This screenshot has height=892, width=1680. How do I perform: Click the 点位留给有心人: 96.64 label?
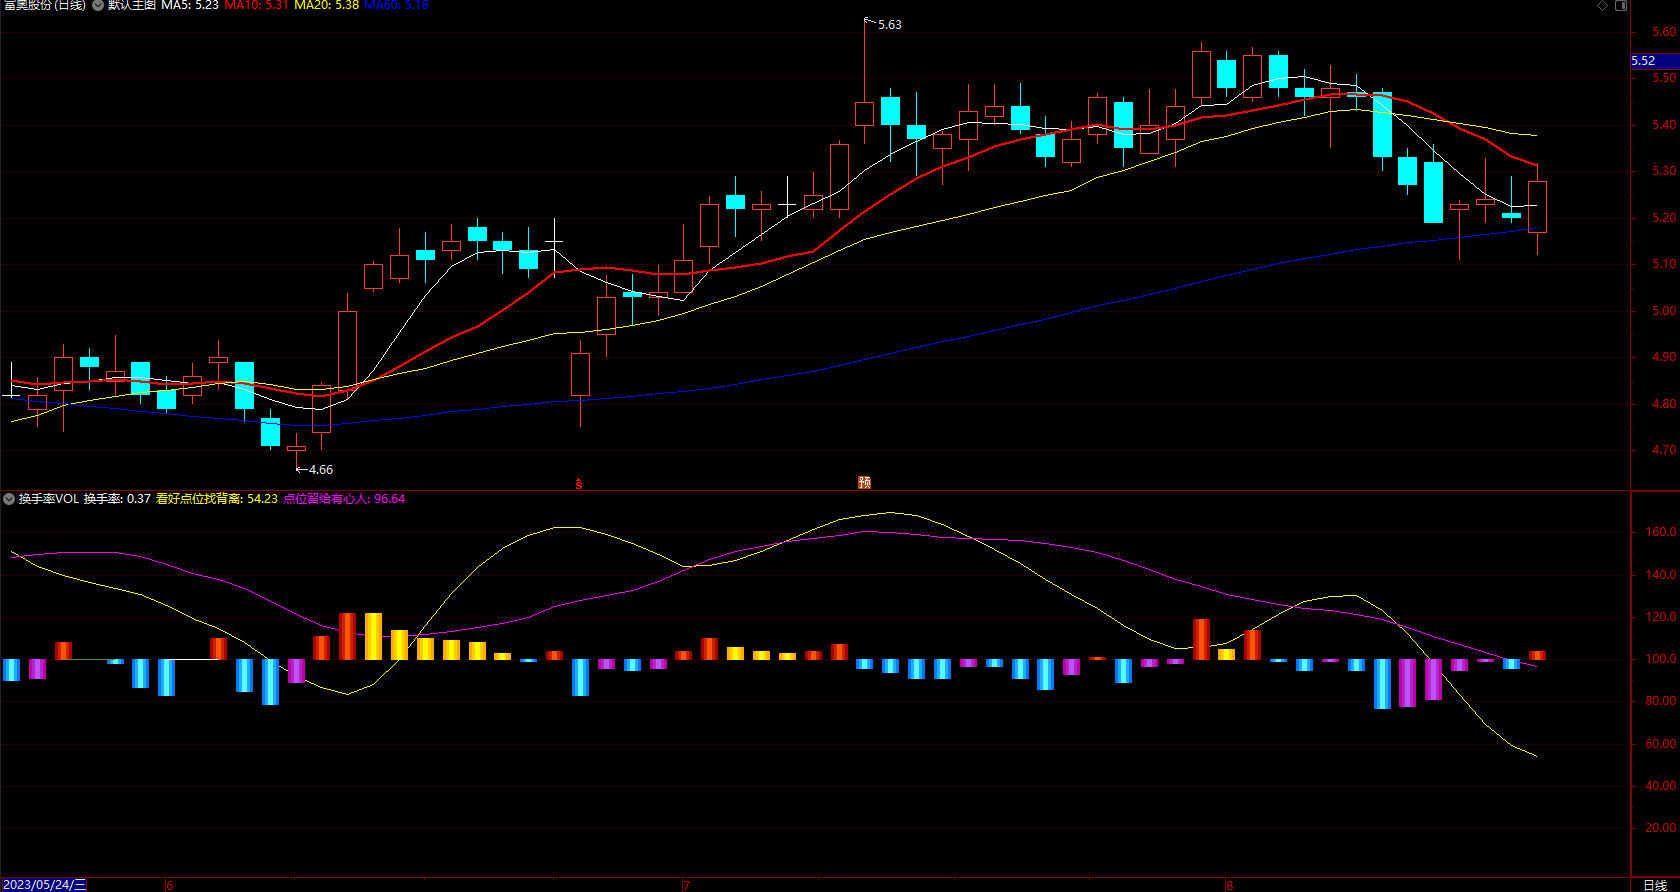tap(344, 499)
